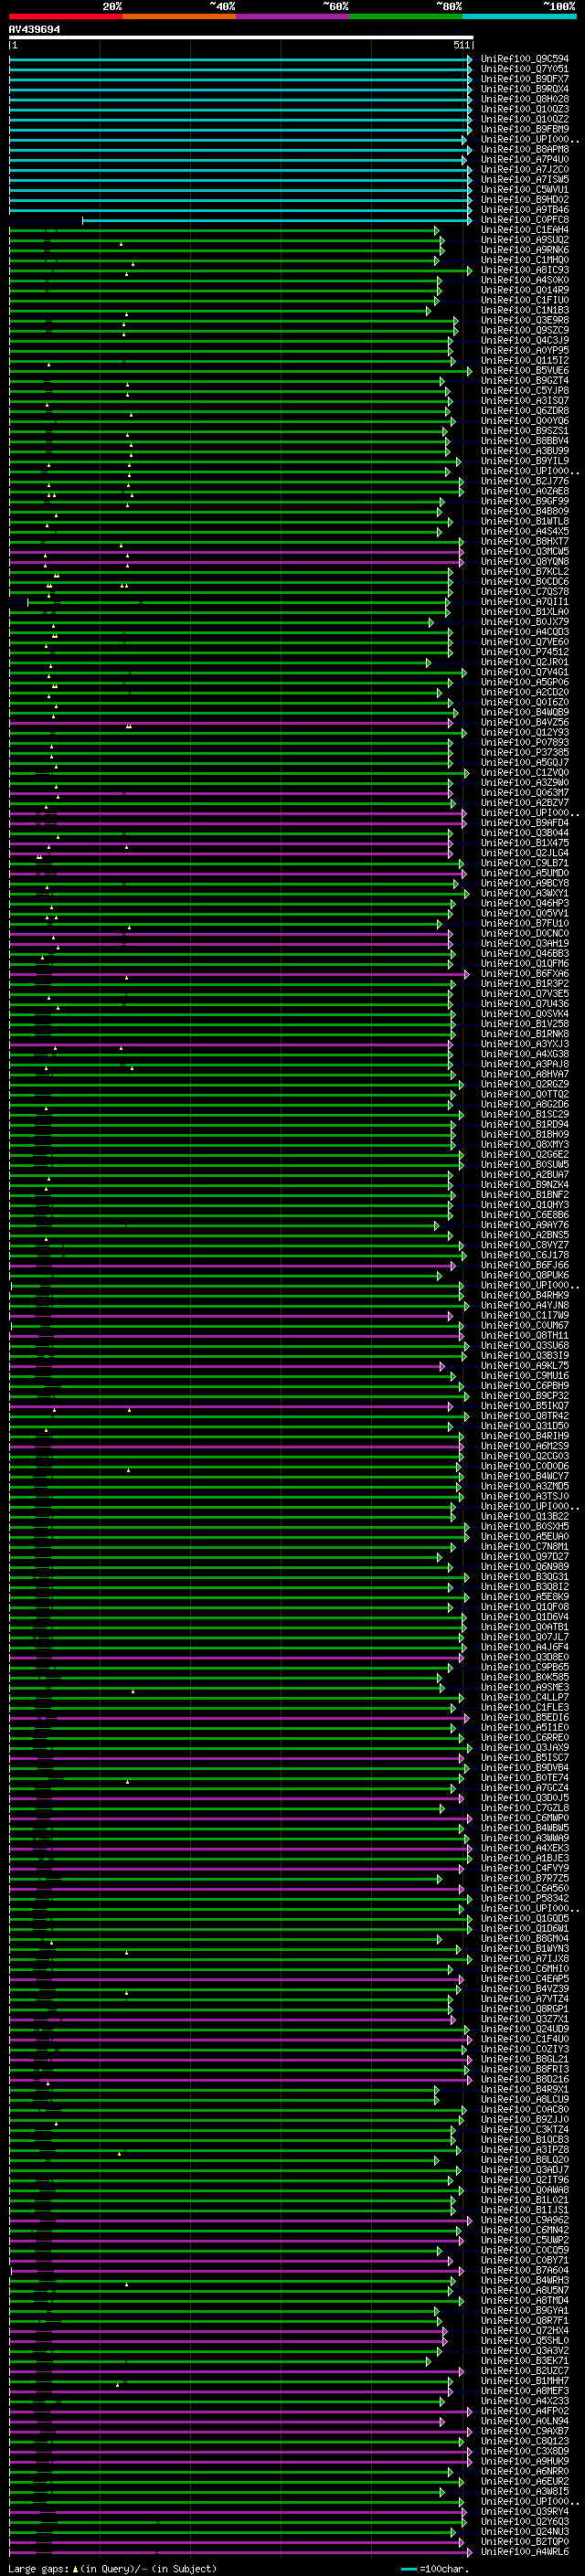Image resolution: width=585 pixels, height=2576 pixels.
Task: Select the query label AV439694
Action: 34,29
